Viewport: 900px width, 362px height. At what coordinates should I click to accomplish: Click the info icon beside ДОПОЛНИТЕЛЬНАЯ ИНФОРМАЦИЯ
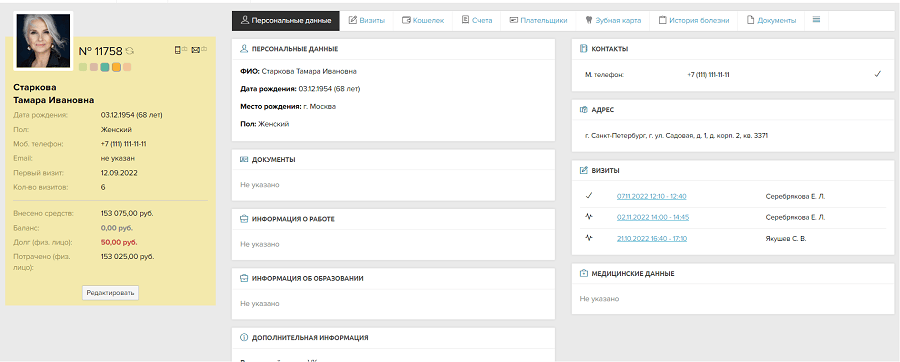point(244,338)
